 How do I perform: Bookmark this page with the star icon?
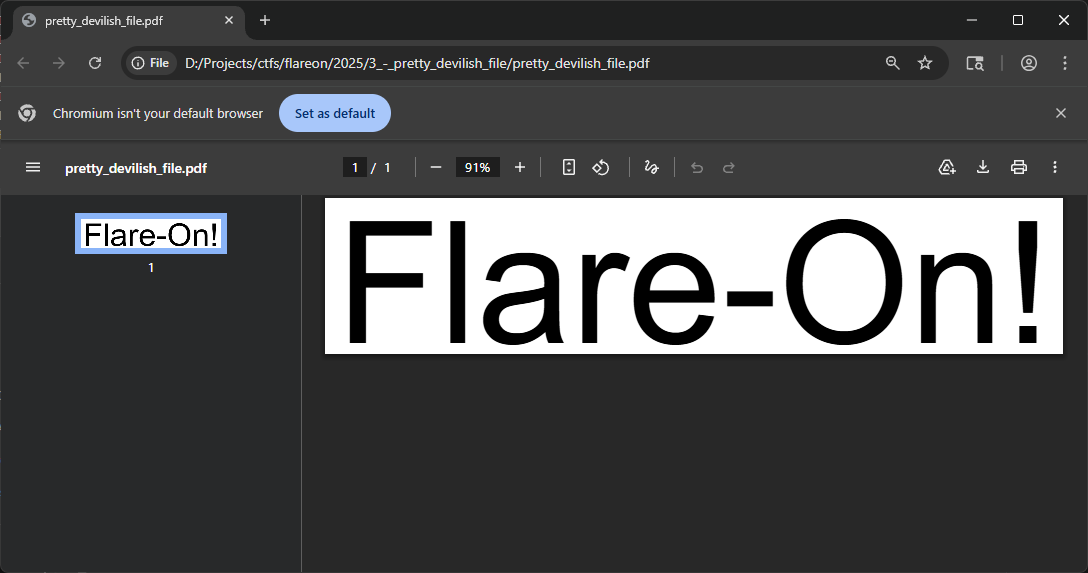925,63
